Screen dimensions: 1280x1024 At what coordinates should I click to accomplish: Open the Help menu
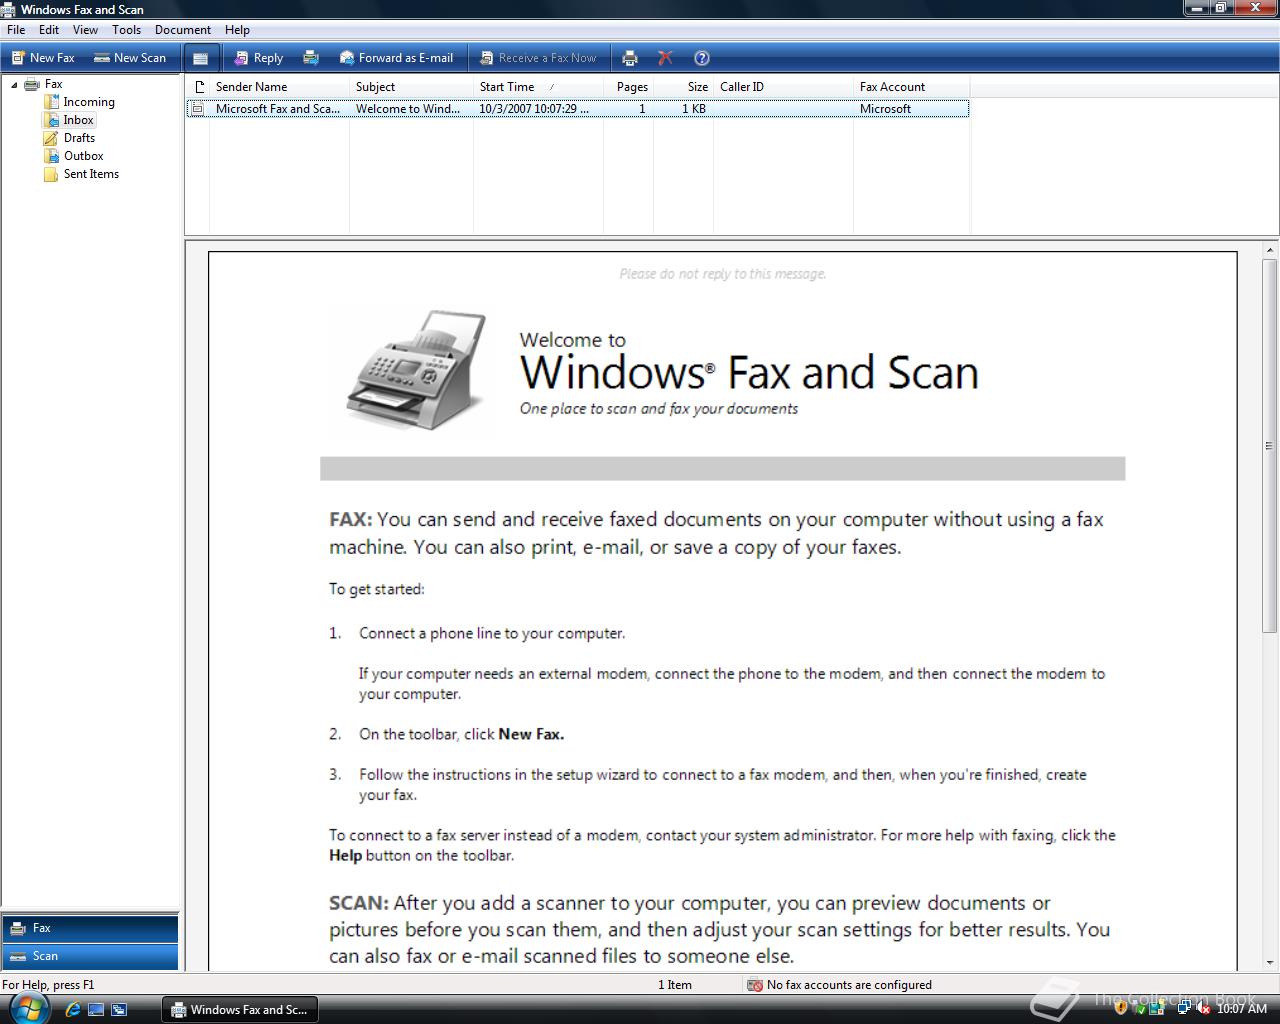click(x=237, y=30)
